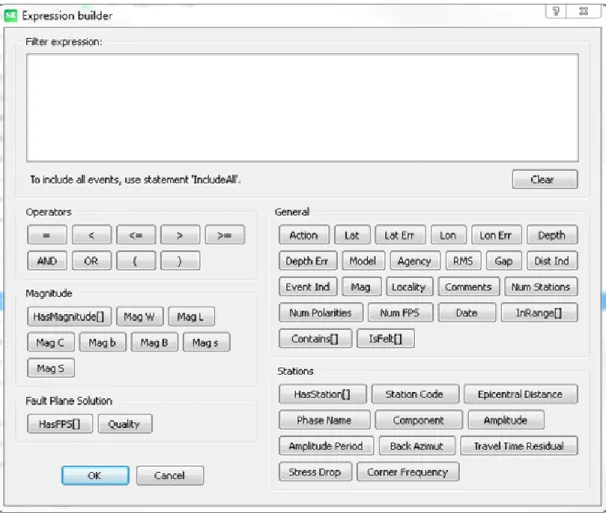Screen dimensions: 606x515
Task: Insert the less-than-or-equal operator
Action: pyautogui.click(x=136, y=235)
